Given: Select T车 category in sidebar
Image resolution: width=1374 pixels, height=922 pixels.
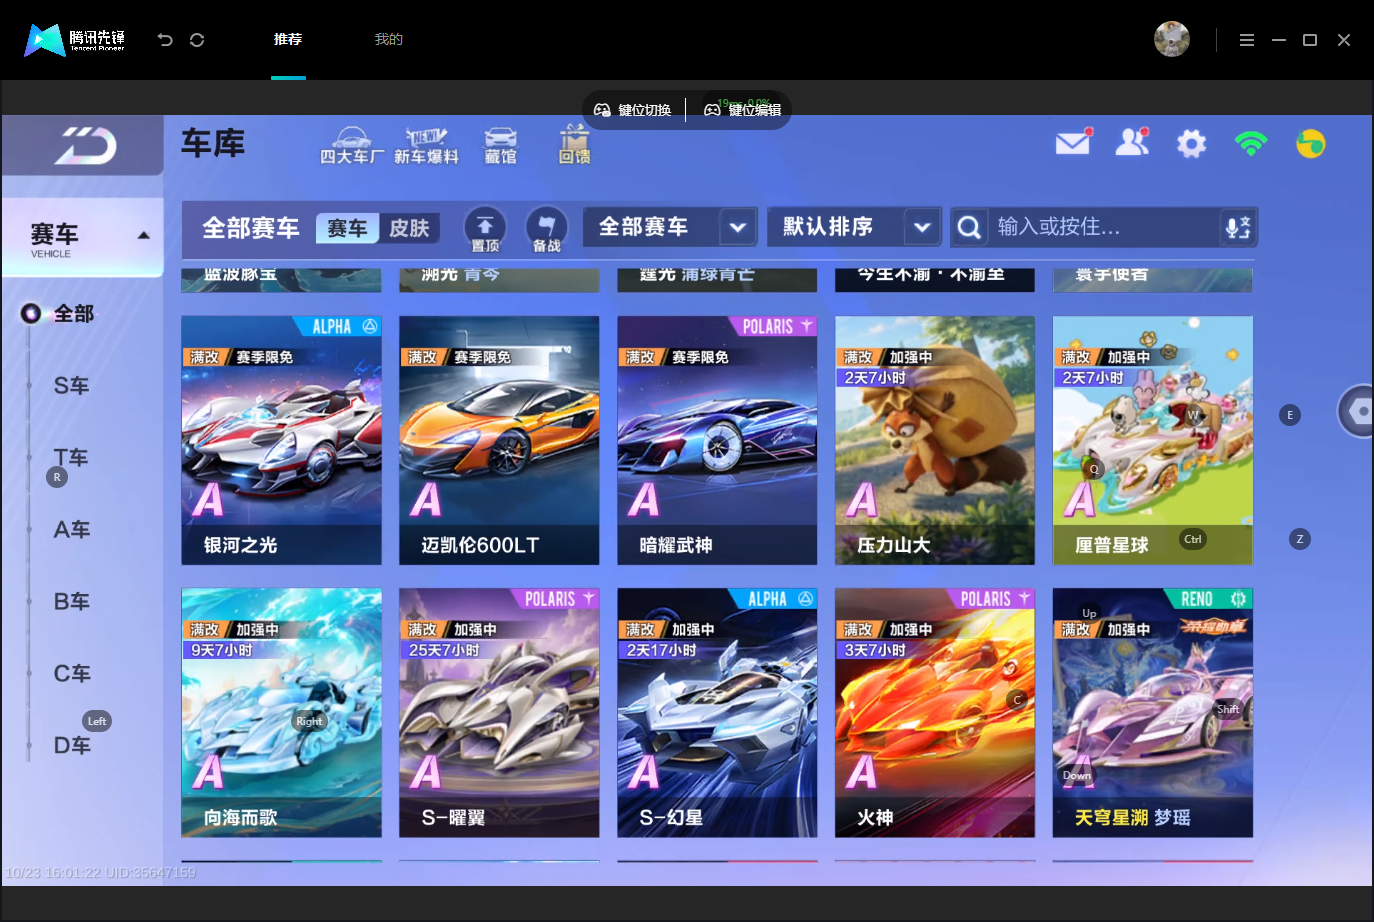Looking at the screenshot, I should 71,458.
